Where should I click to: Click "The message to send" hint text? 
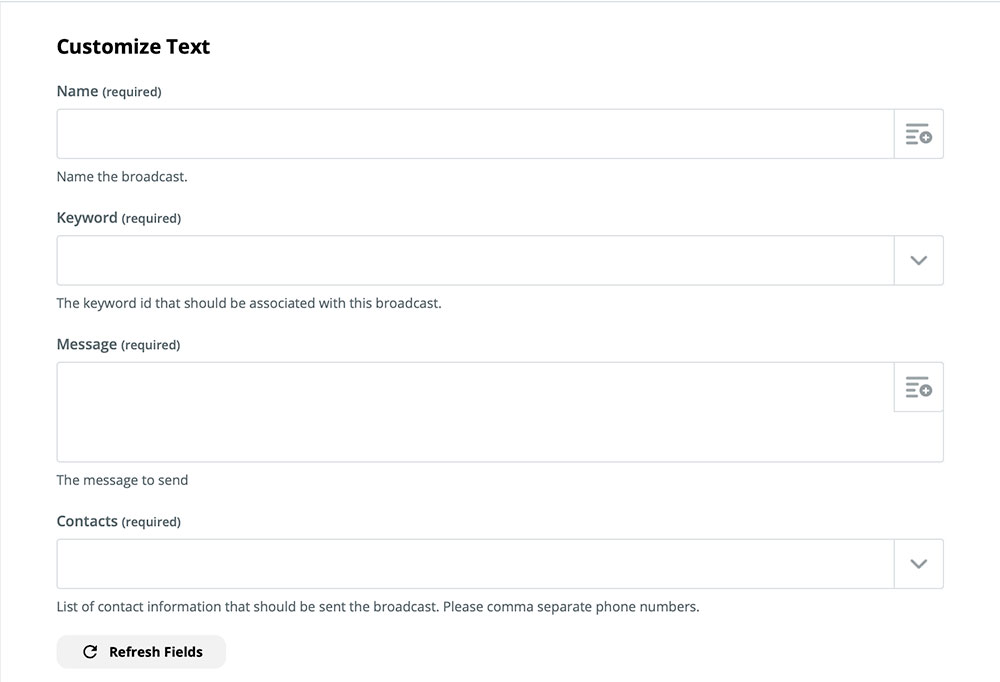[122, 480]
